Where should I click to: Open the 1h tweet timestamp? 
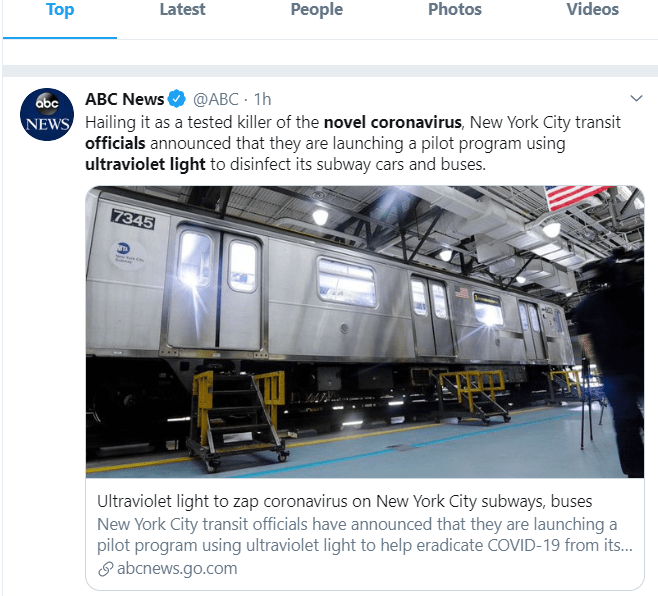tap(263, 99)
